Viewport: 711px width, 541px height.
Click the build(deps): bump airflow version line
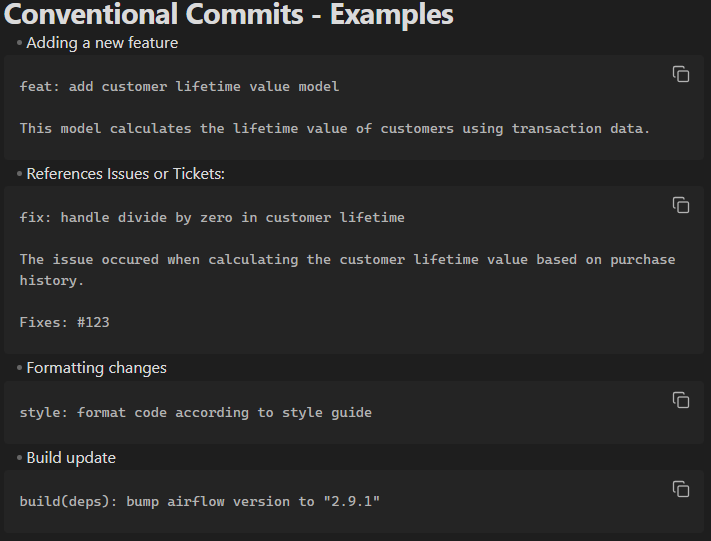pos(200,501)
